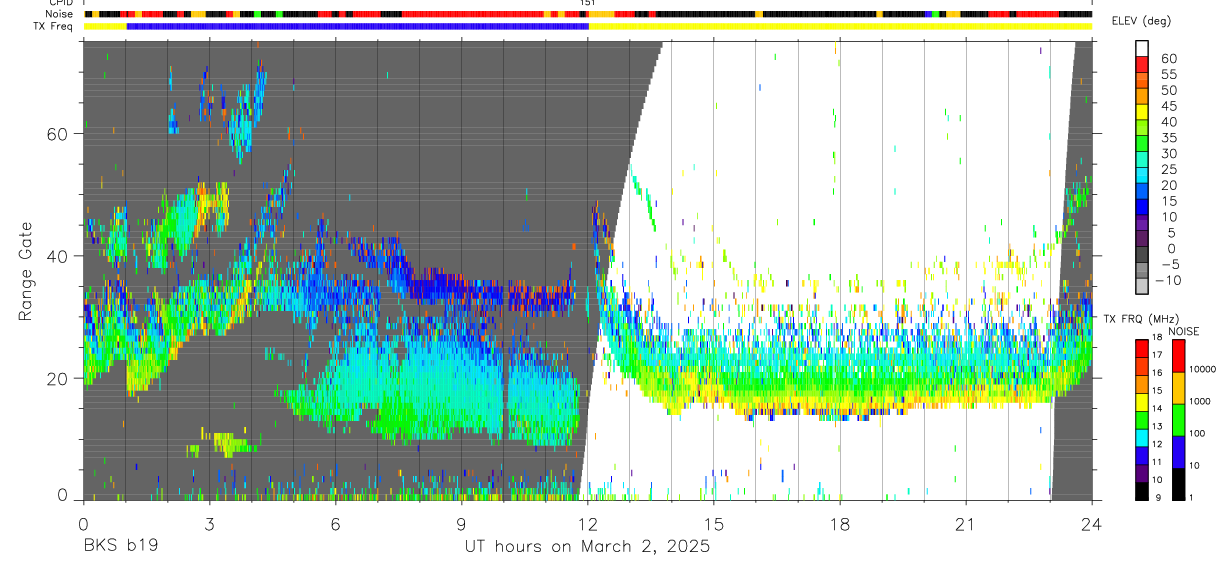Click the "NOISE" legend title above the right colorbar

point(1184,331)
